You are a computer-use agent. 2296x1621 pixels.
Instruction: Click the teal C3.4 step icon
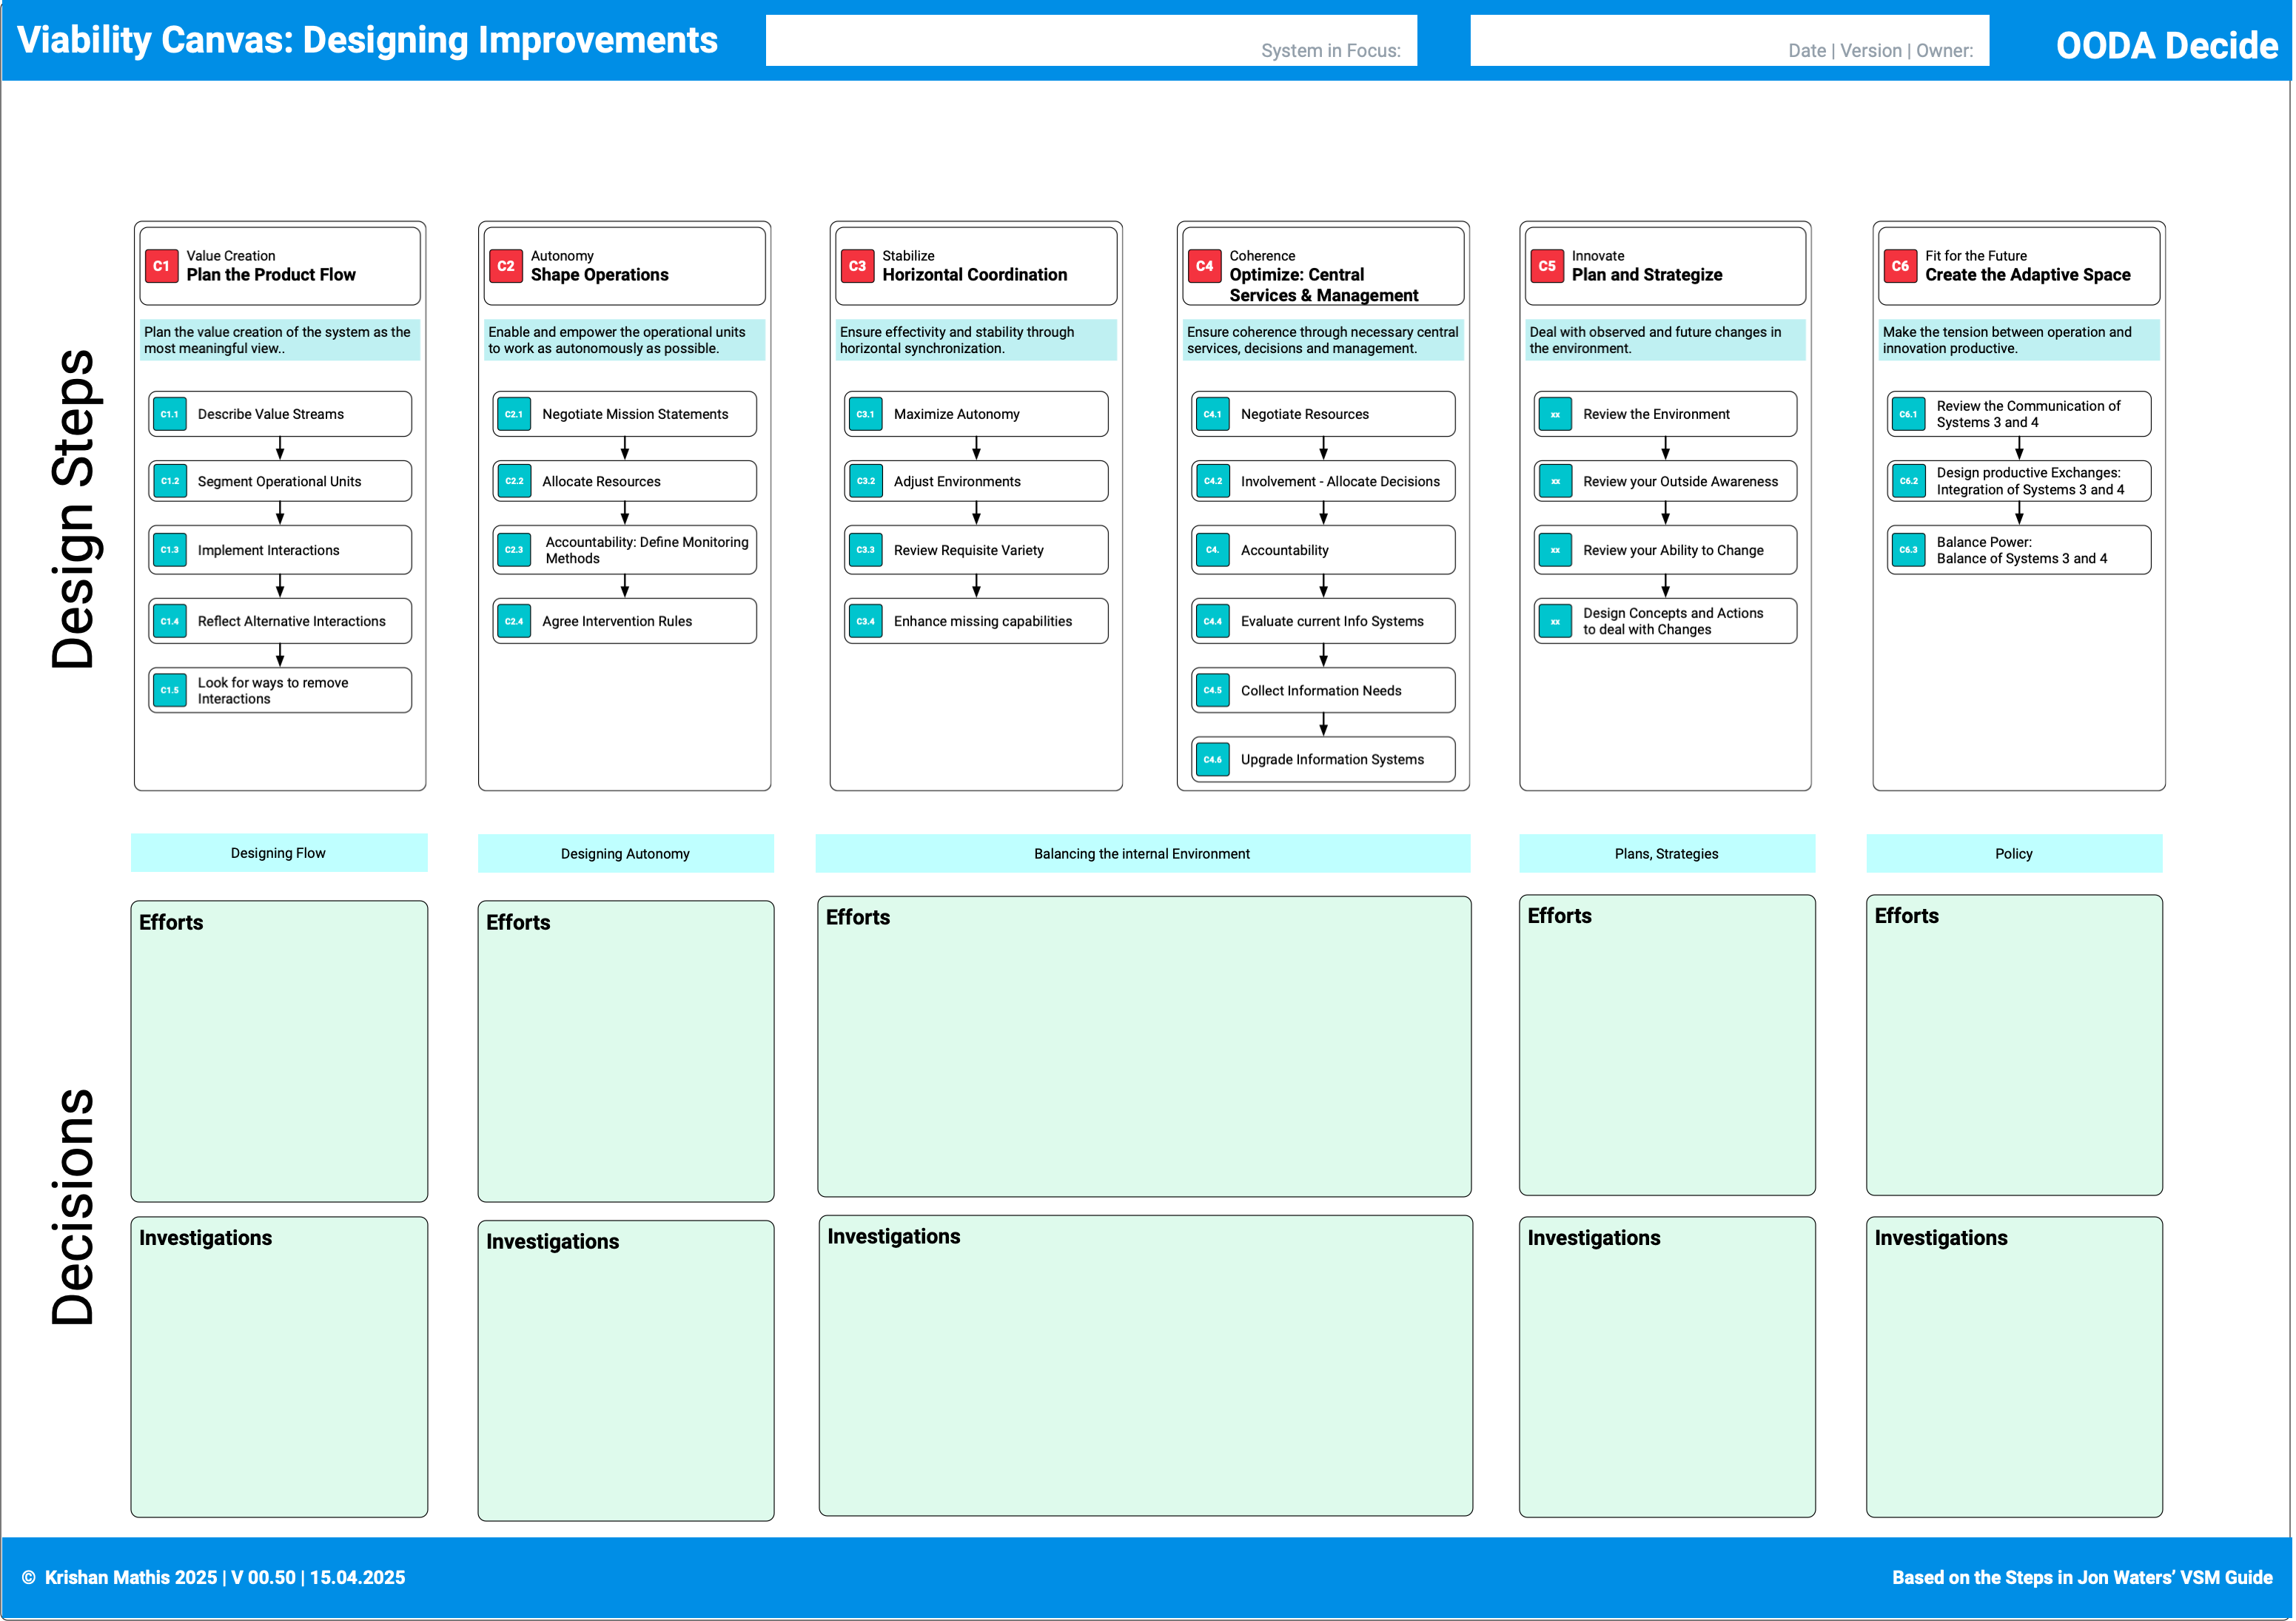pyautogui.click(x=865, y=621)
